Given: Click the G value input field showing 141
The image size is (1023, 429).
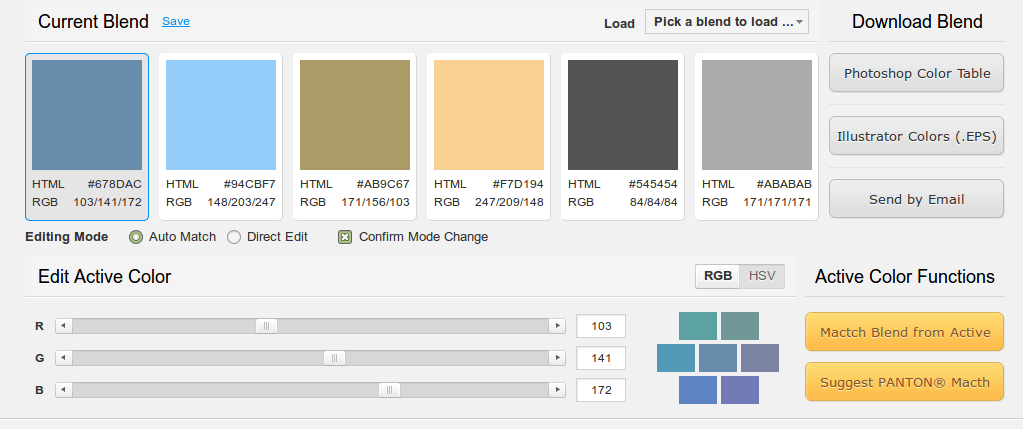Looking at the screenshot, I should pos(601,358).
